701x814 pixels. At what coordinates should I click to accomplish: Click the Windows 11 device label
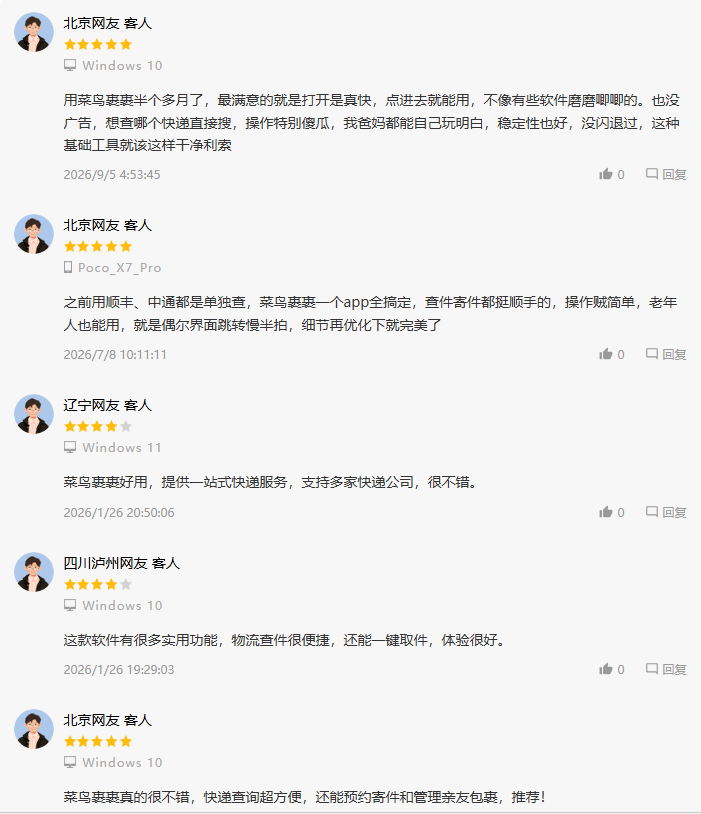[113, 447]
